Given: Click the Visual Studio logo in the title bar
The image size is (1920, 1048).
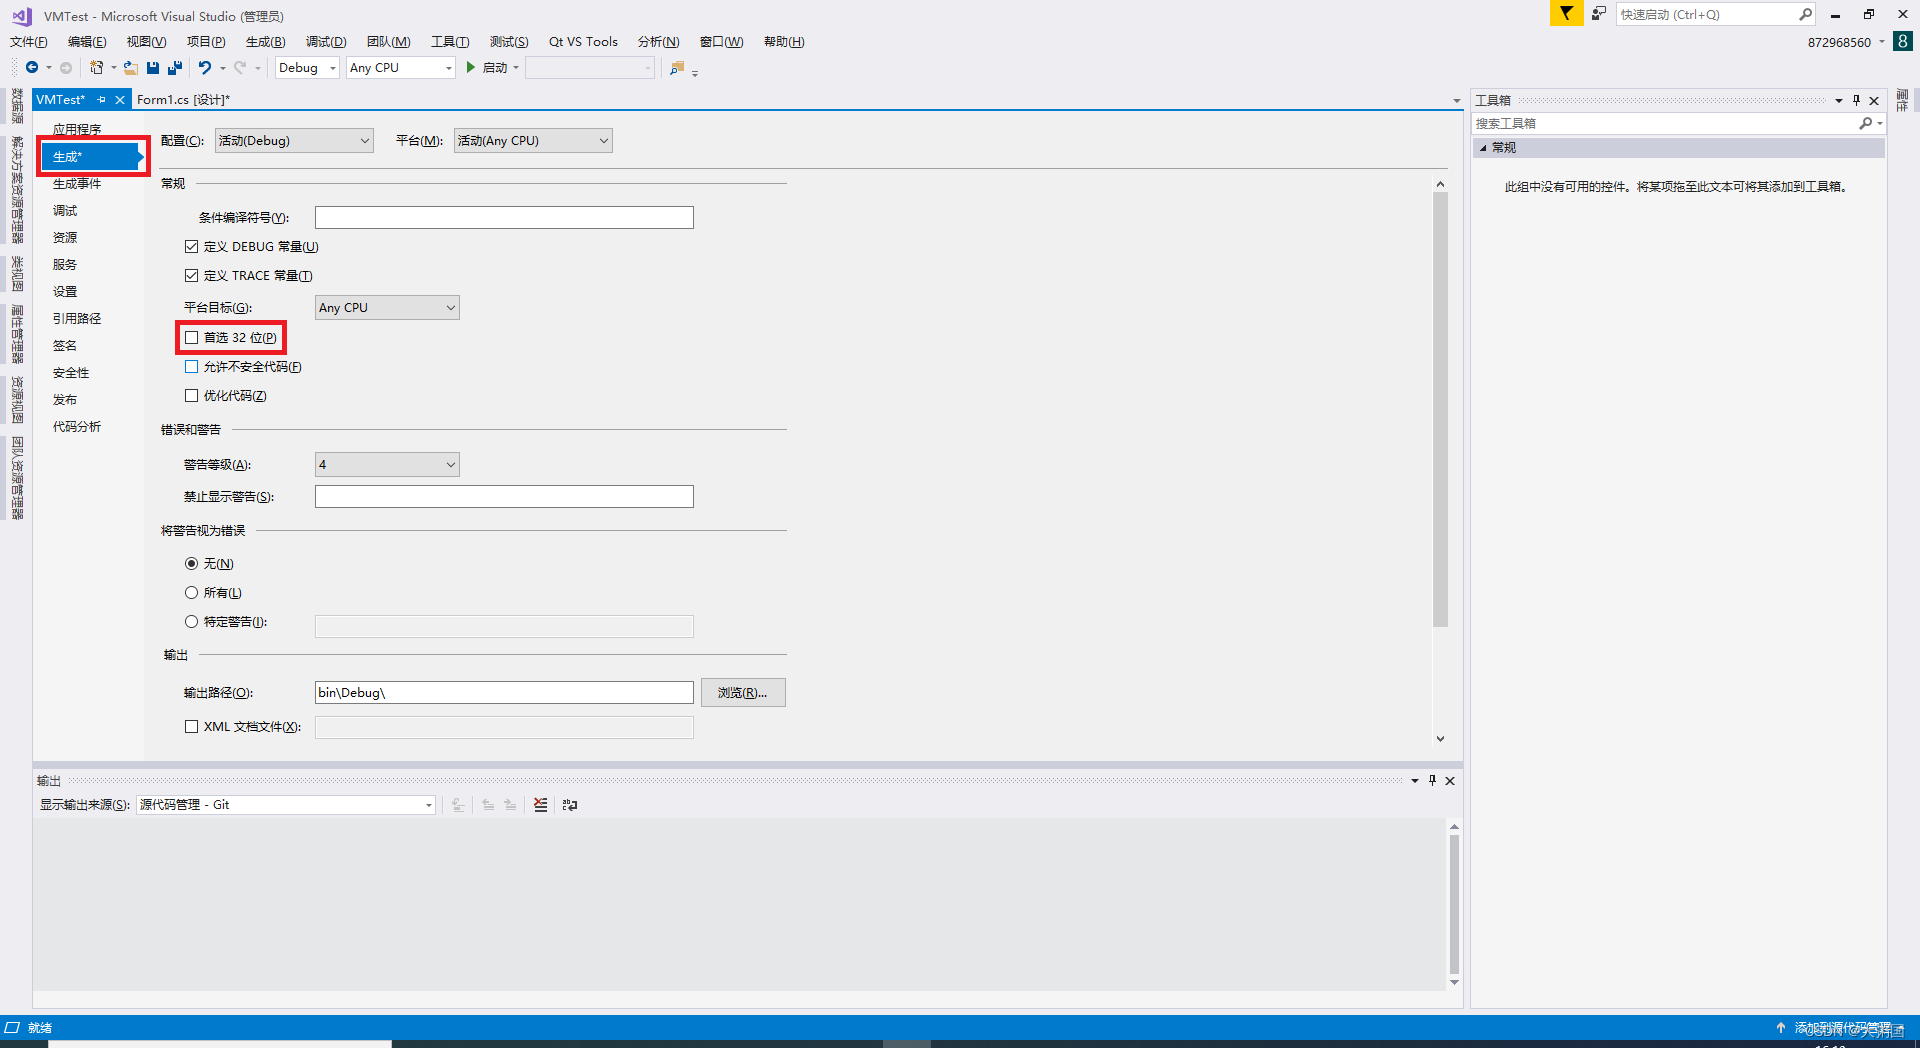Looking at the screenshot, I should coord(22,15).
